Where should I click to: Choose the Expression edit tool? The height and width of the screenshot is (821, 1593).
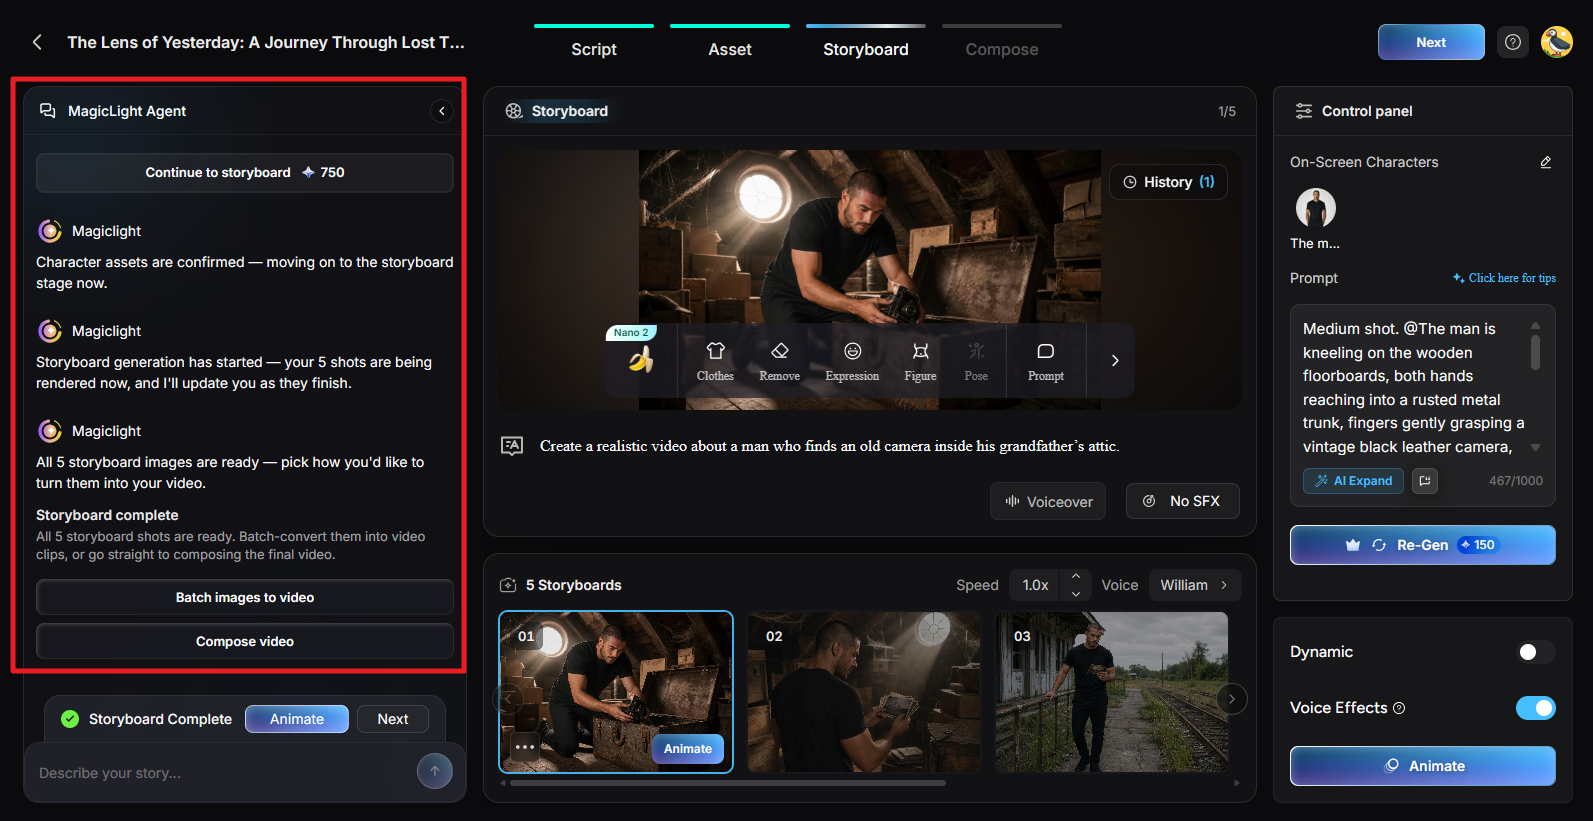point(852,361)
